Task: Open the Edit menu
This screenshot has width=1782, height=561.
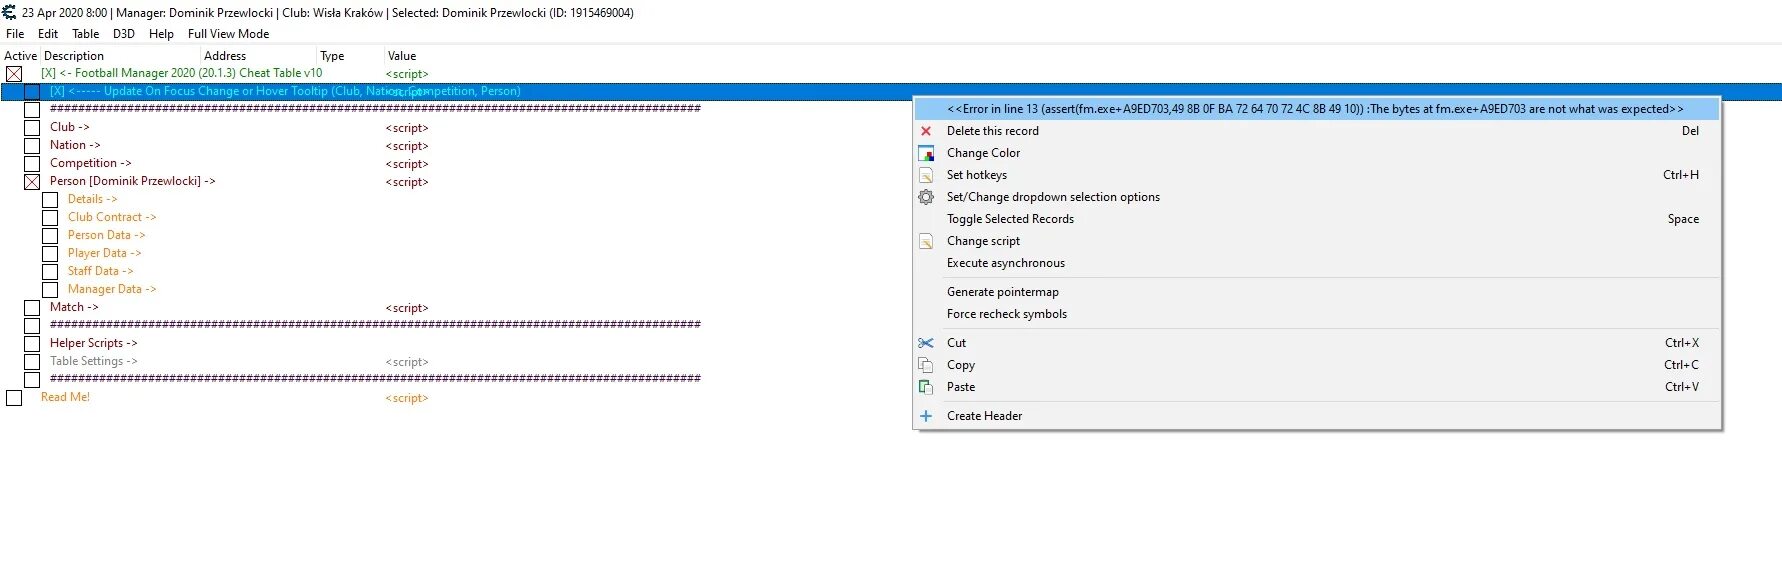Action: pos(48,34)
